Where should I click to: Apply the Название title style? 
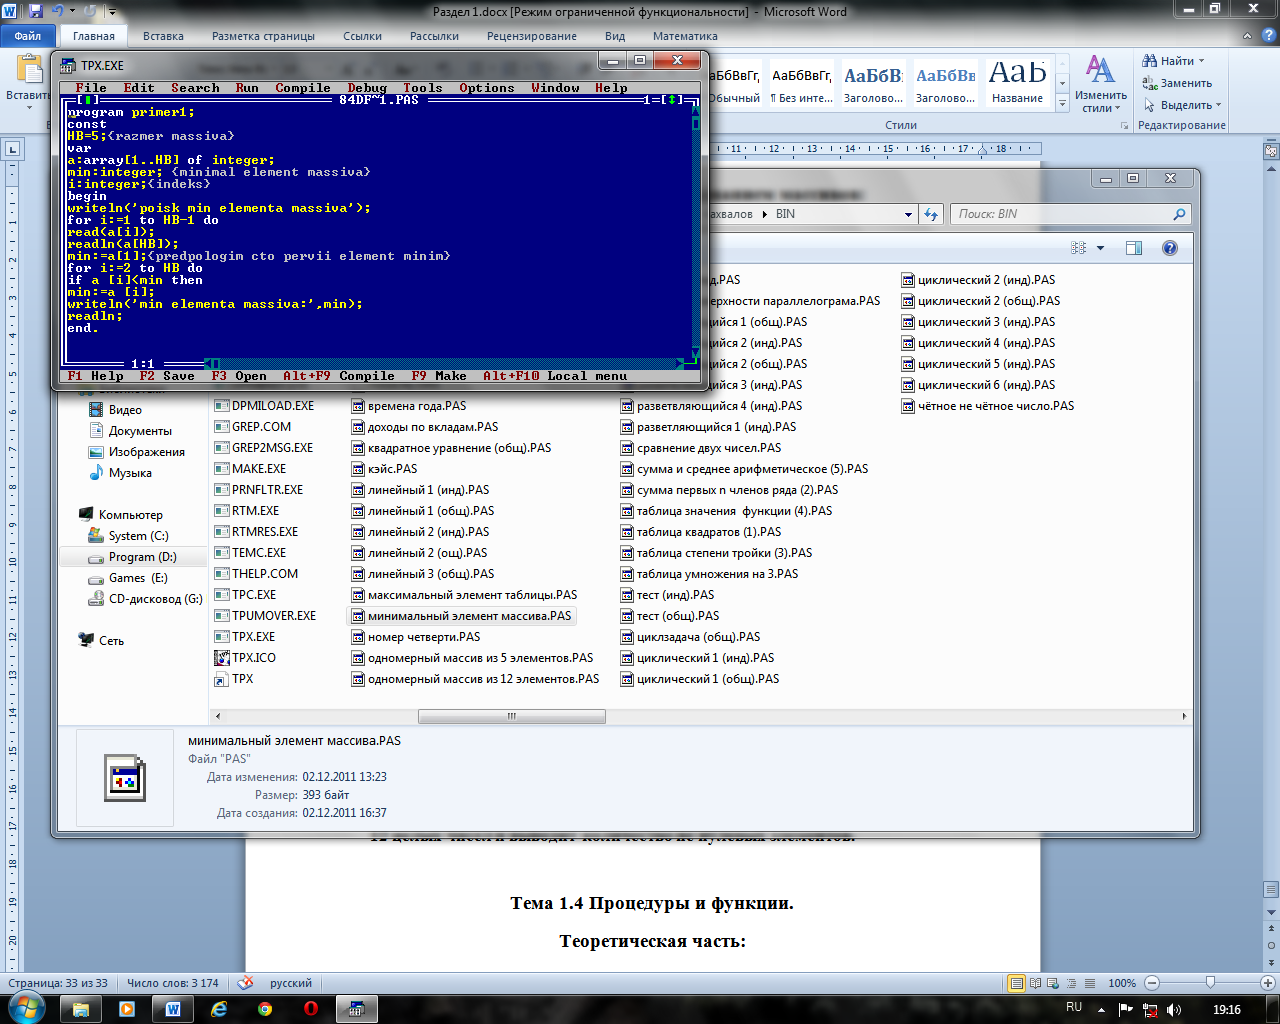1017,82
